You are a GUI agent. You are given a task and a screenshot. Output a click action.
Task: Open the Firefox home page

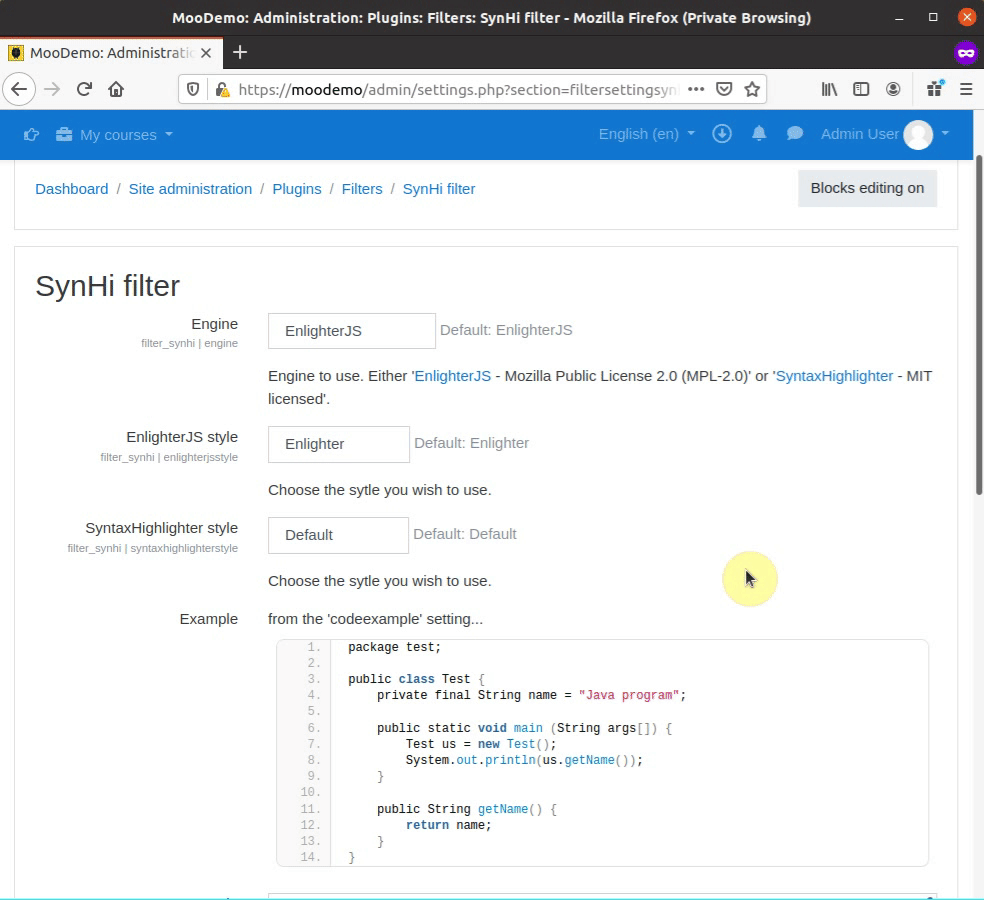pos(116,89)
